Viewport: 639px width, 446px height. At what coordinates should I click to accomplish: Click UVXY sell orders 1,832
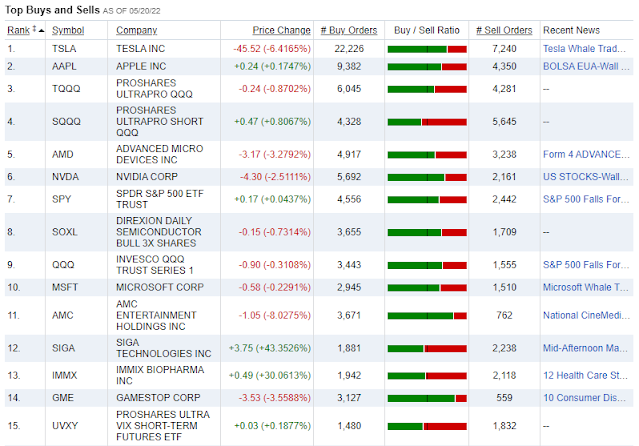pyautogui.click(x=504, y=426)
